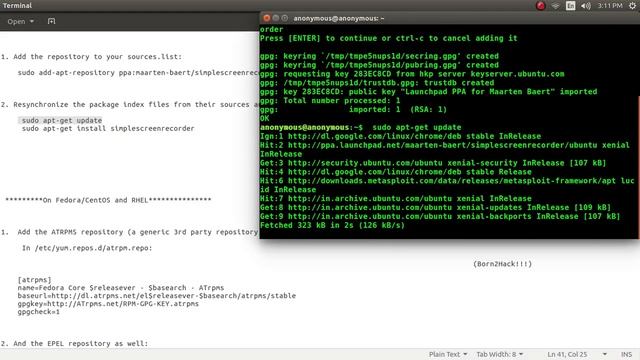Click terminal line Total number processed: 1
The image size is (640, 360).
[330, 101]
